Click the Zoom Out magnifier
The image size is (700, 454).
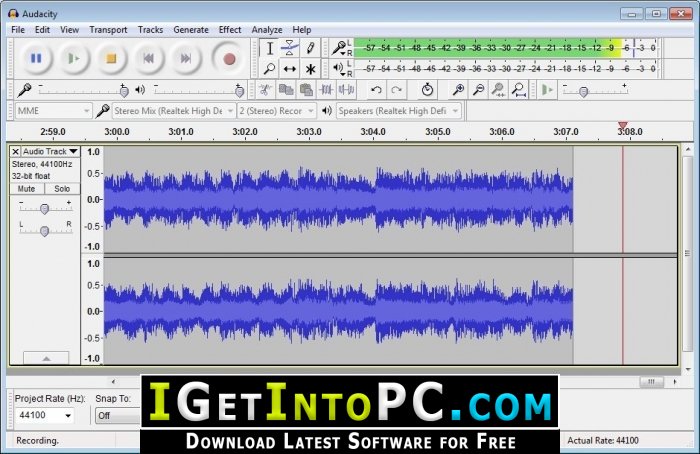tap(478, 90)
